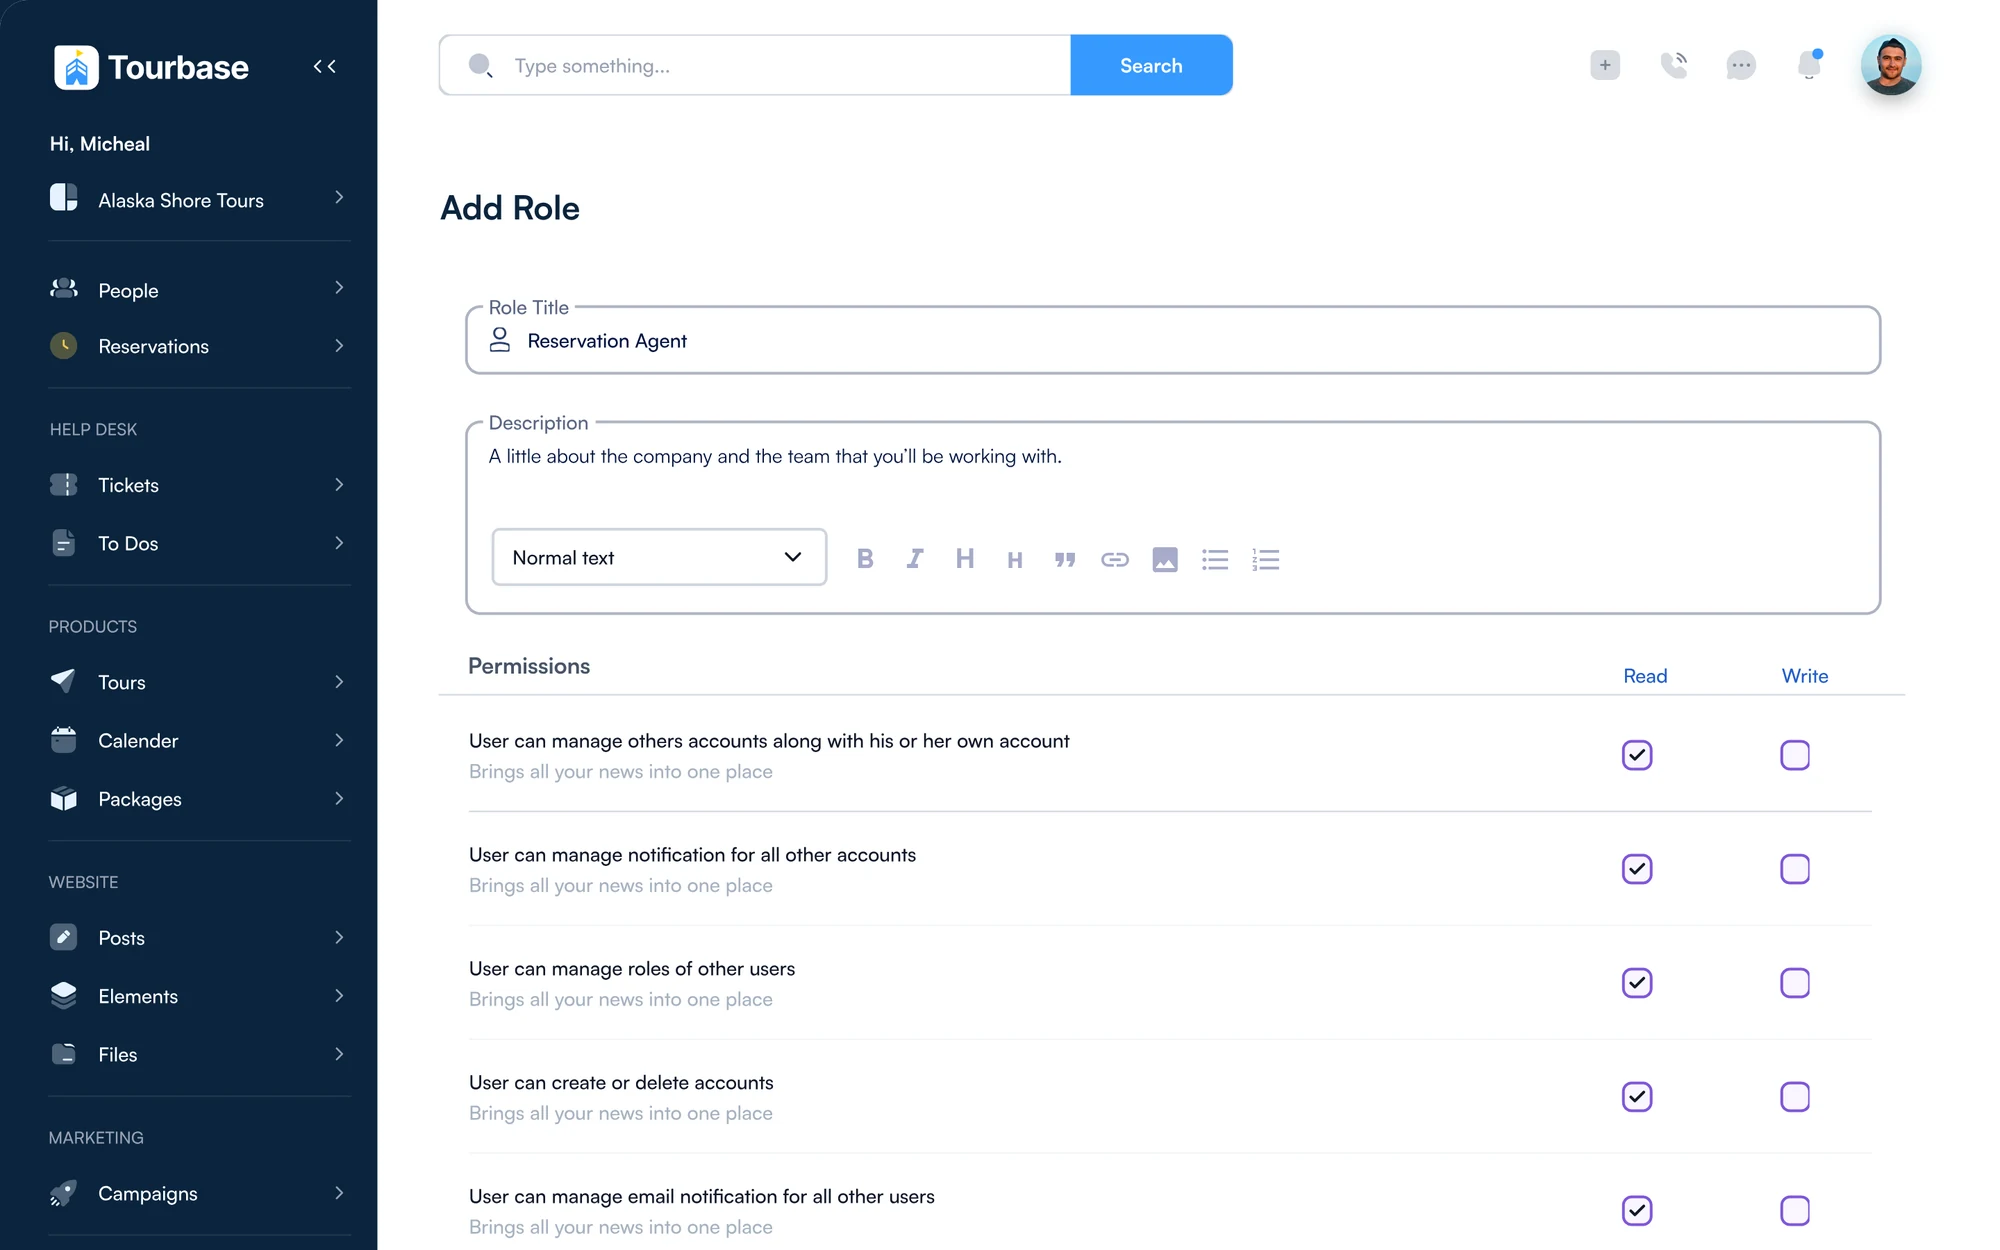This screenshot has height=1250, width=2000.
Task: Create a numbered list
Action: pyautogui.click(x=1265, y=559)
